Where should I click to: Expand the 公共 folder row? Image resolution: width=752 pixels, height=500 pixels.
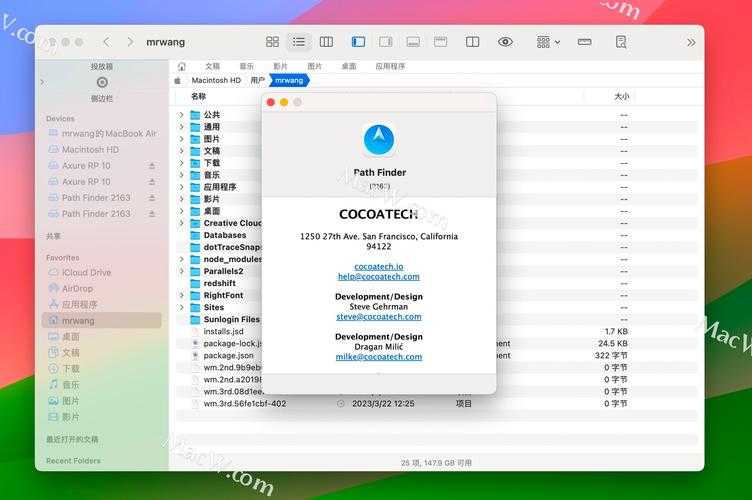pos(181,115)
